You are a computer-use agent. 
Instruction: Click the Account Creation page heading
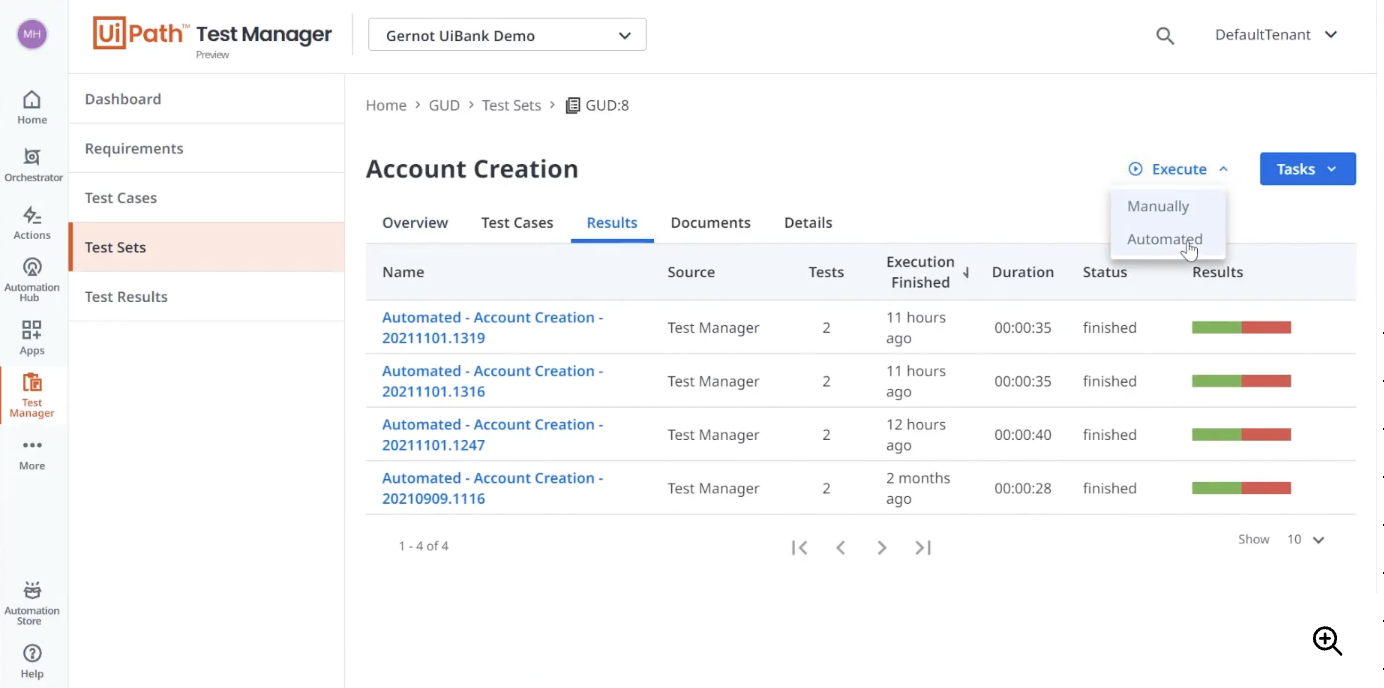472,169
